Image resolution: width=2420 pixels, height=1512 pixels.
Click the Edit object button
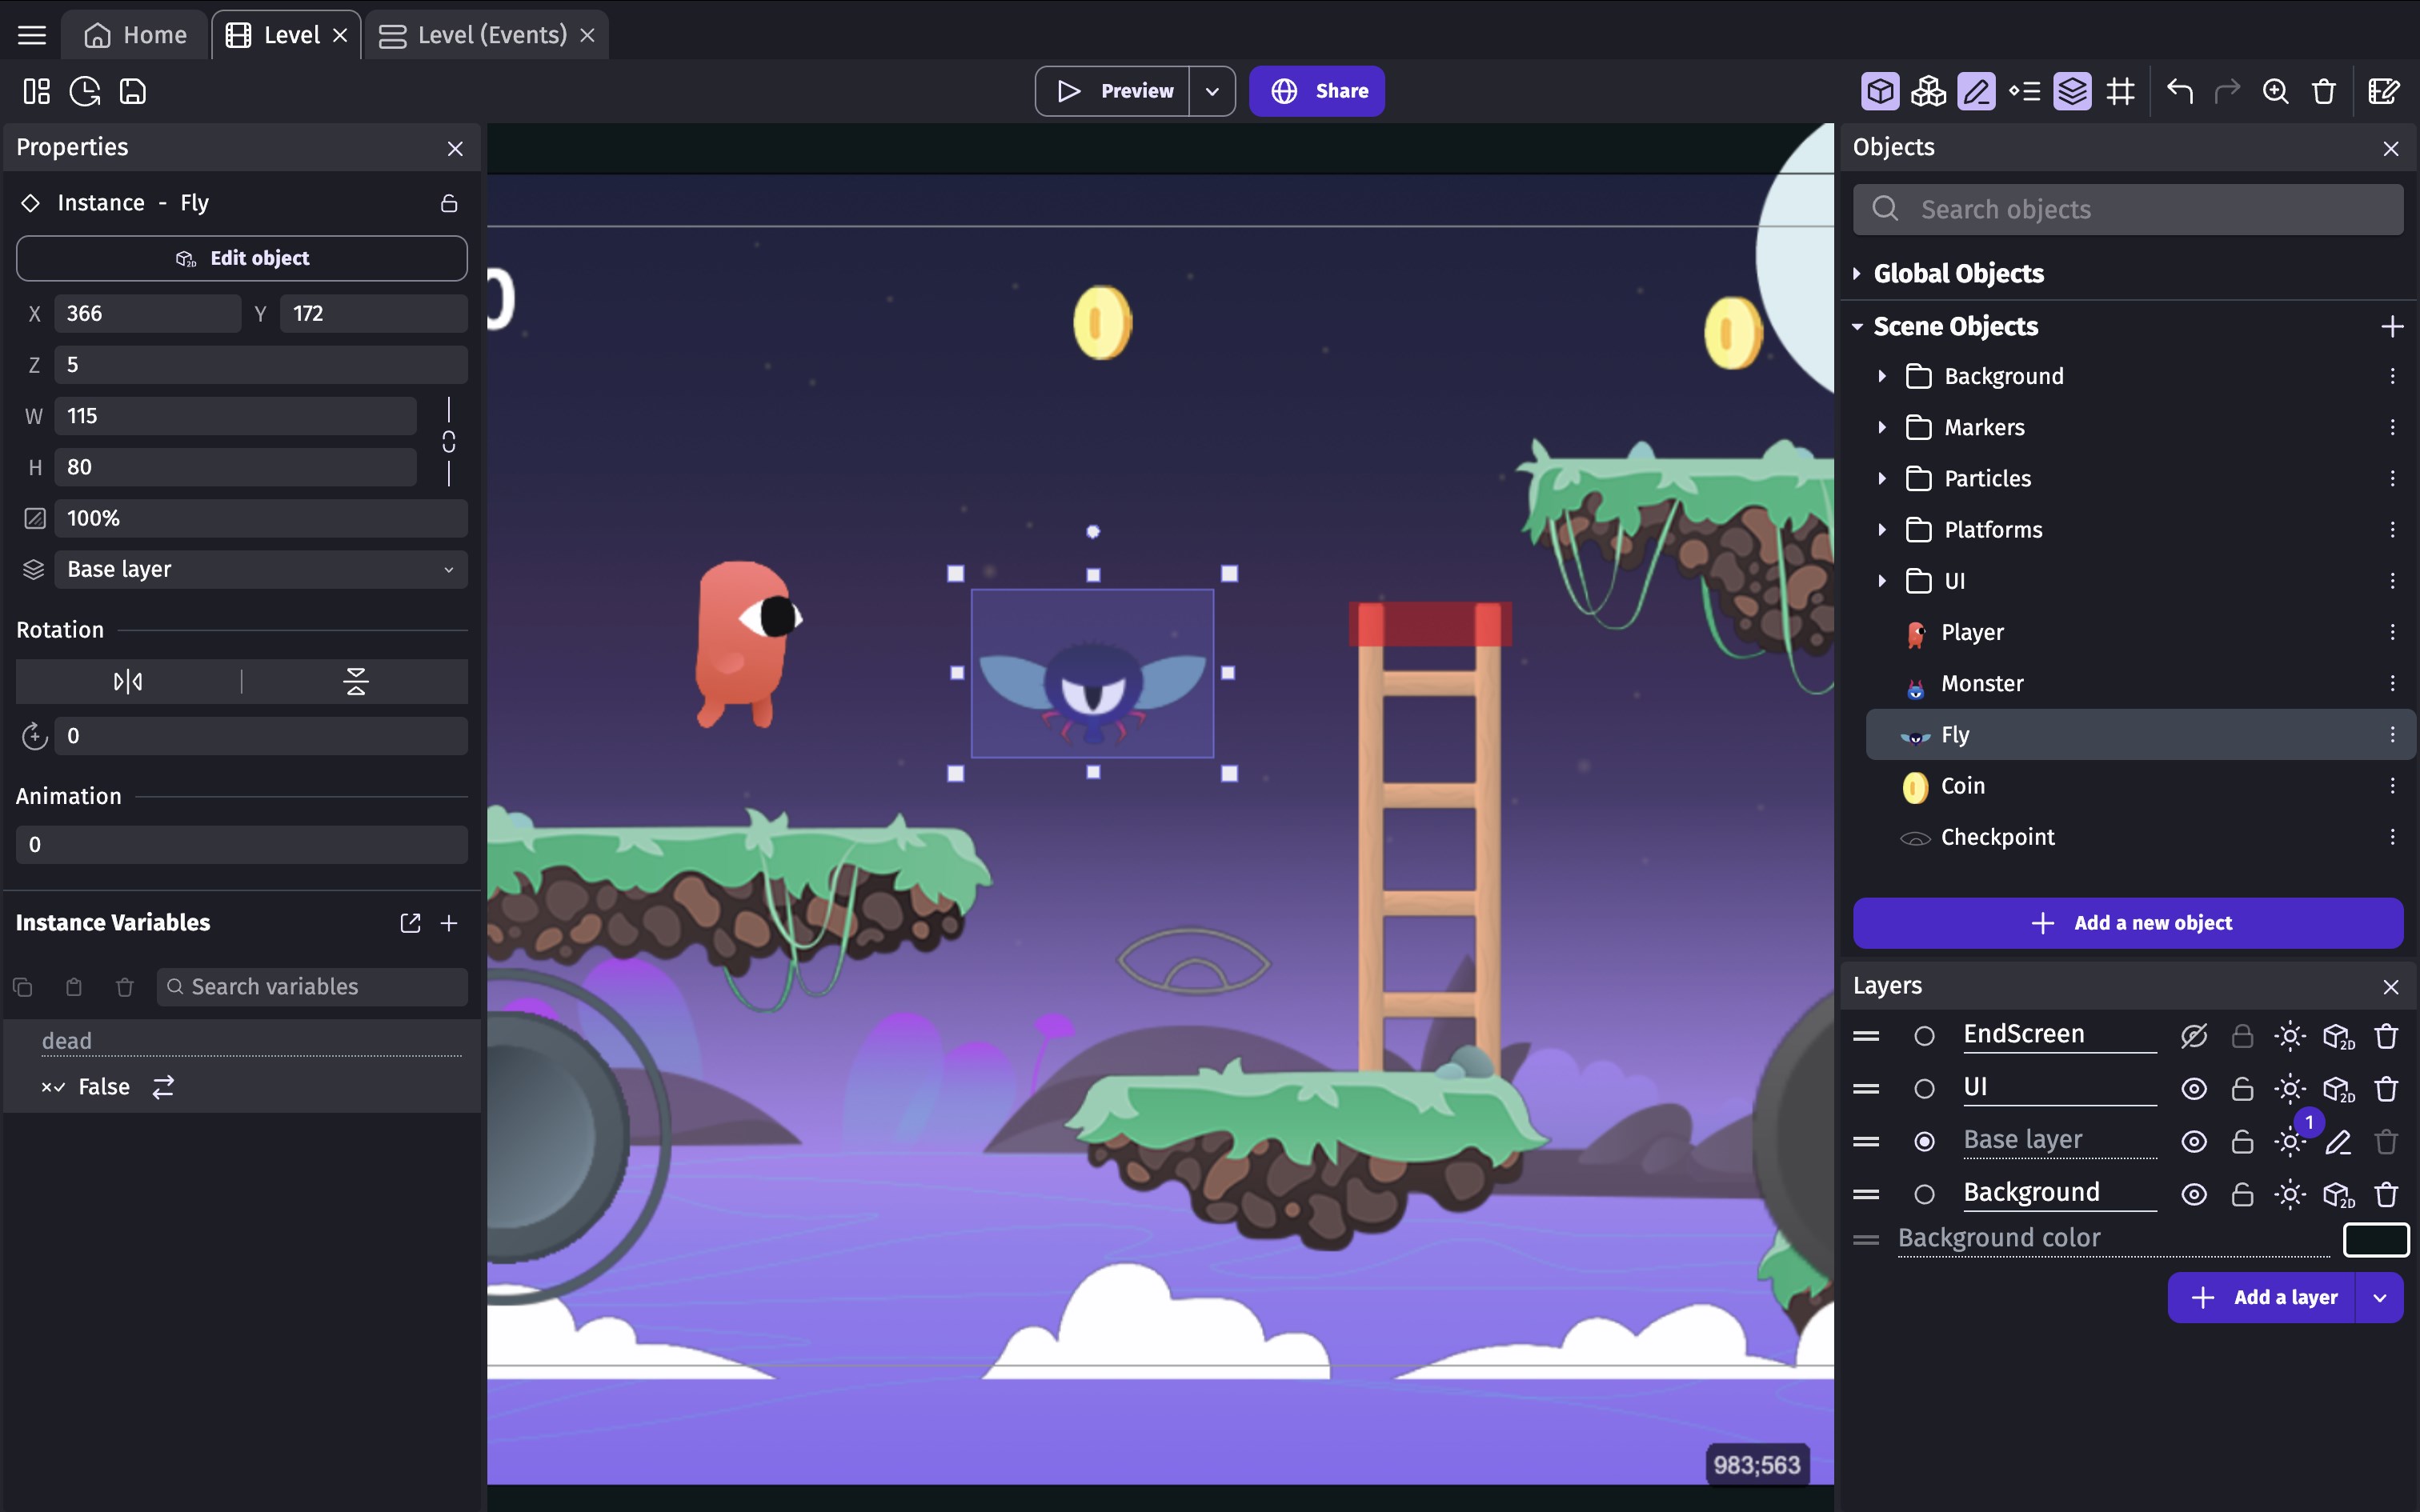(242, 258)
